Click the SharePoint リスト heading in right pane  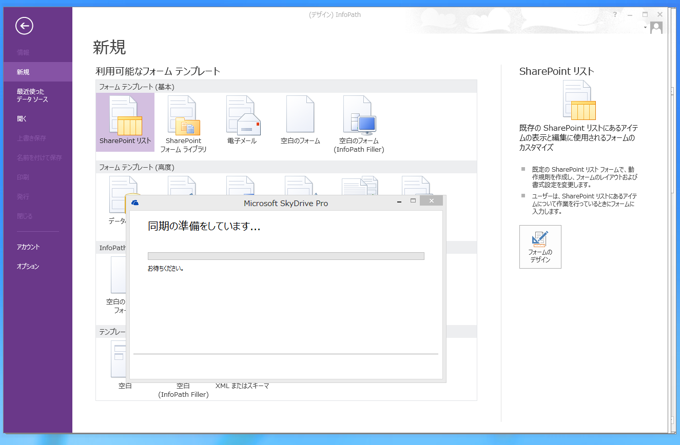pyautogui.click(x=556, y=71)
